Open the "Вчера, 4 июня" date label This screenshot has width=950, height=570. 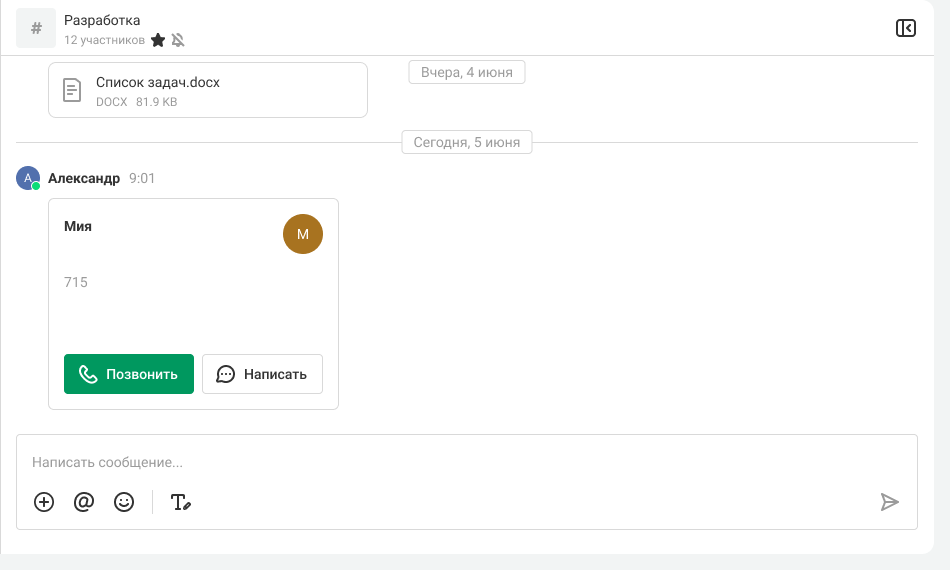pos(467,72)
